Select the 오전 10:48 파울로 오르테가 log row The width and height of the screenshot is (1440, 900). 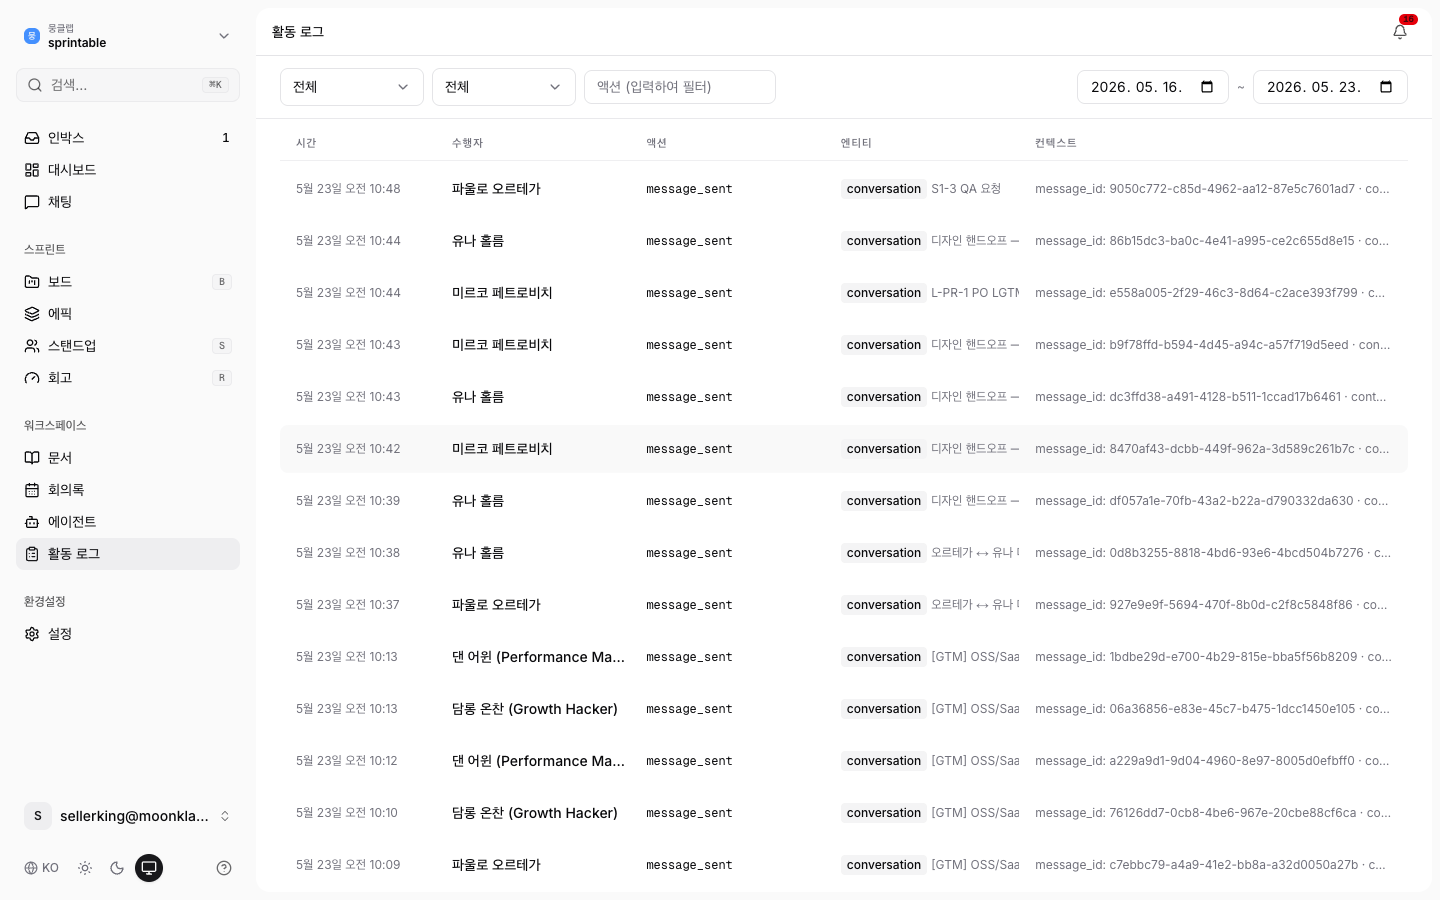844,189
